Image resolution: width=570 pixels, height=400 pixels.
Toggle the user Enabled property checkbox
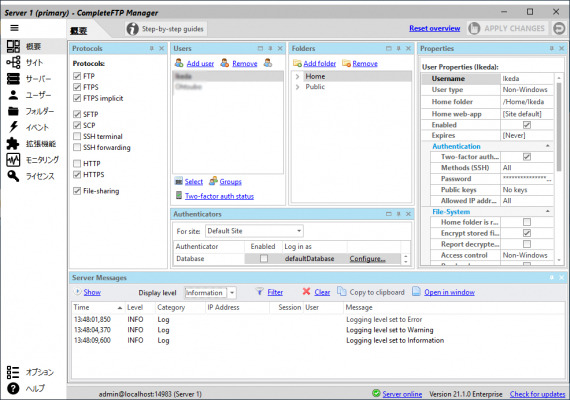[x=527, y=125]
